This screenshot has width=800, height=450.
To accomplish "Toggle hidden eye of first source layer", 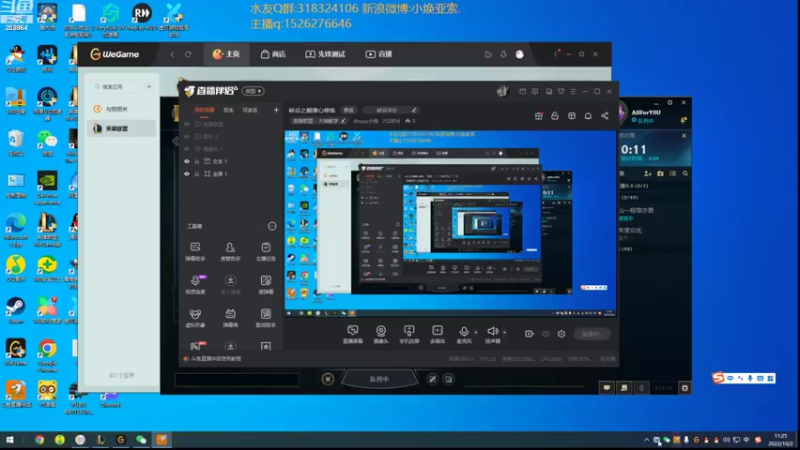I will (x=187, y=124).
